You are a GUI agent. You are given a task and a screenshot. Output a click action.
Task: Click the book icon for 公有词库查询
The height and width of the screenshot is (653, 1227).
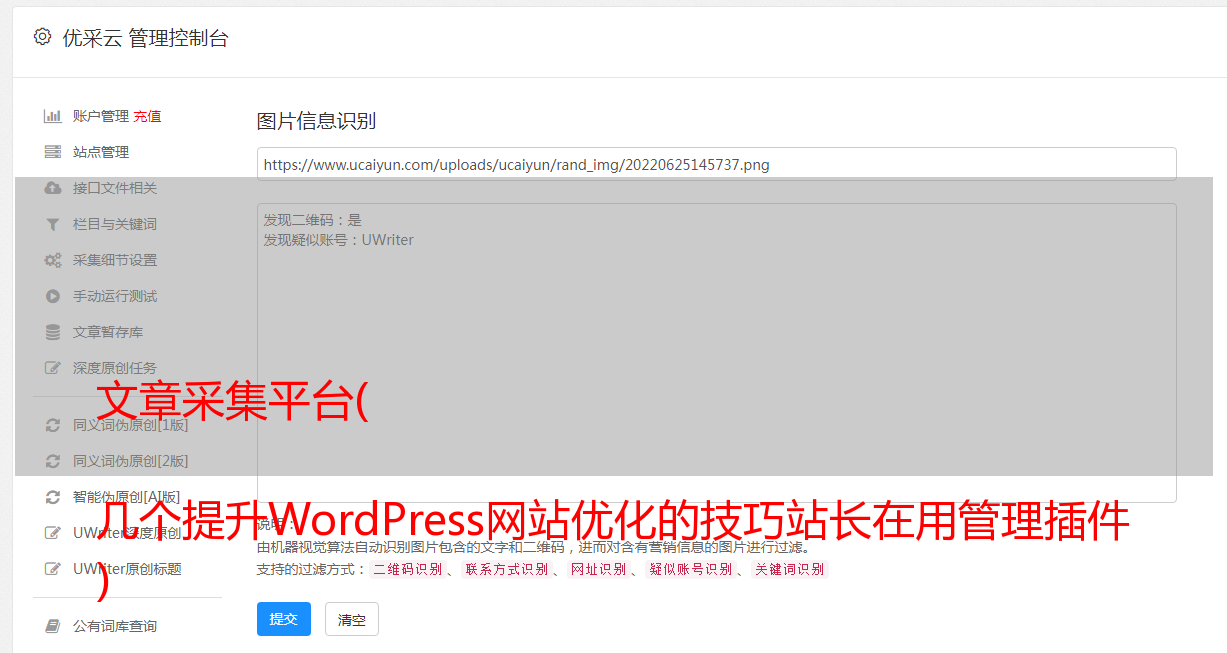(x=53, y=626)
